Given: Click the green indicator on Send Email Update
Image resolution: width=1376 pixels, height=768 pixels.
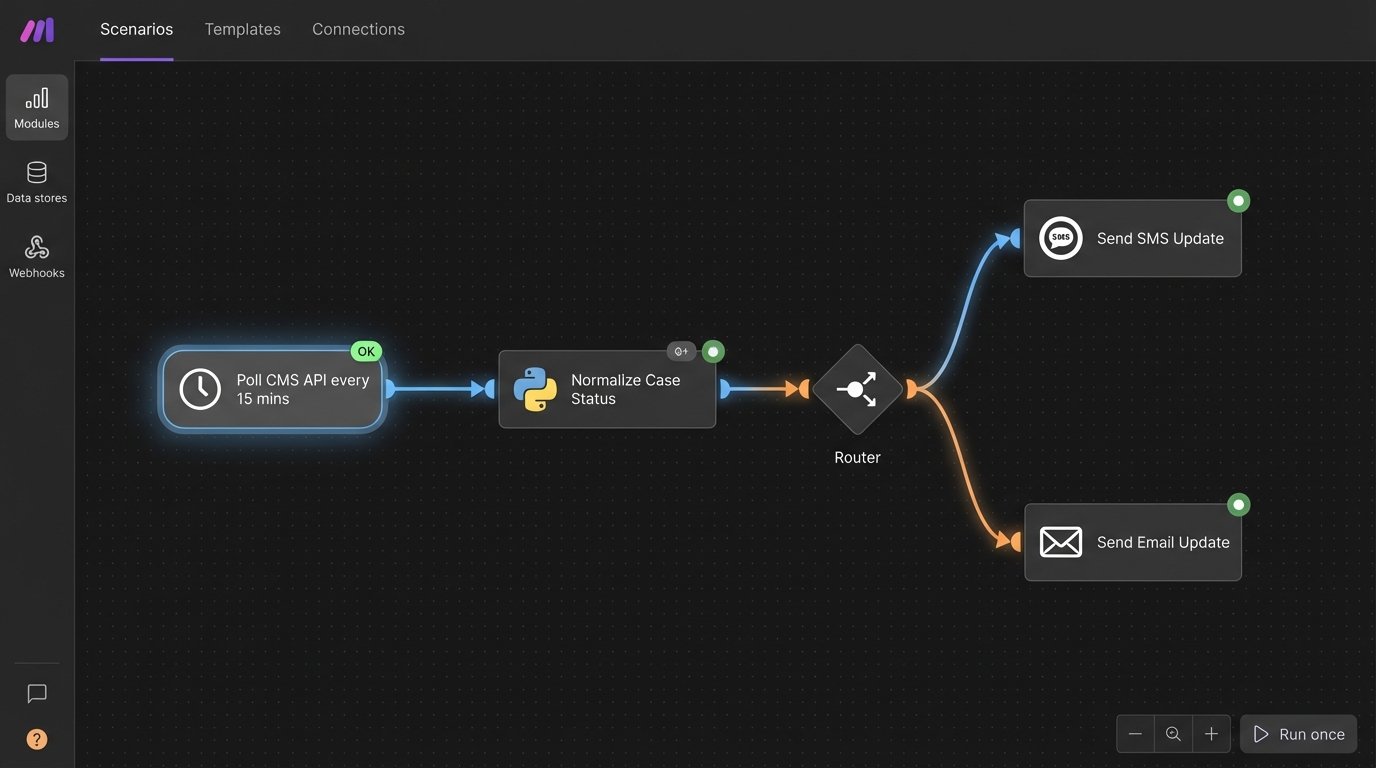Looking at the screenshot, I should coord(1239,504).
